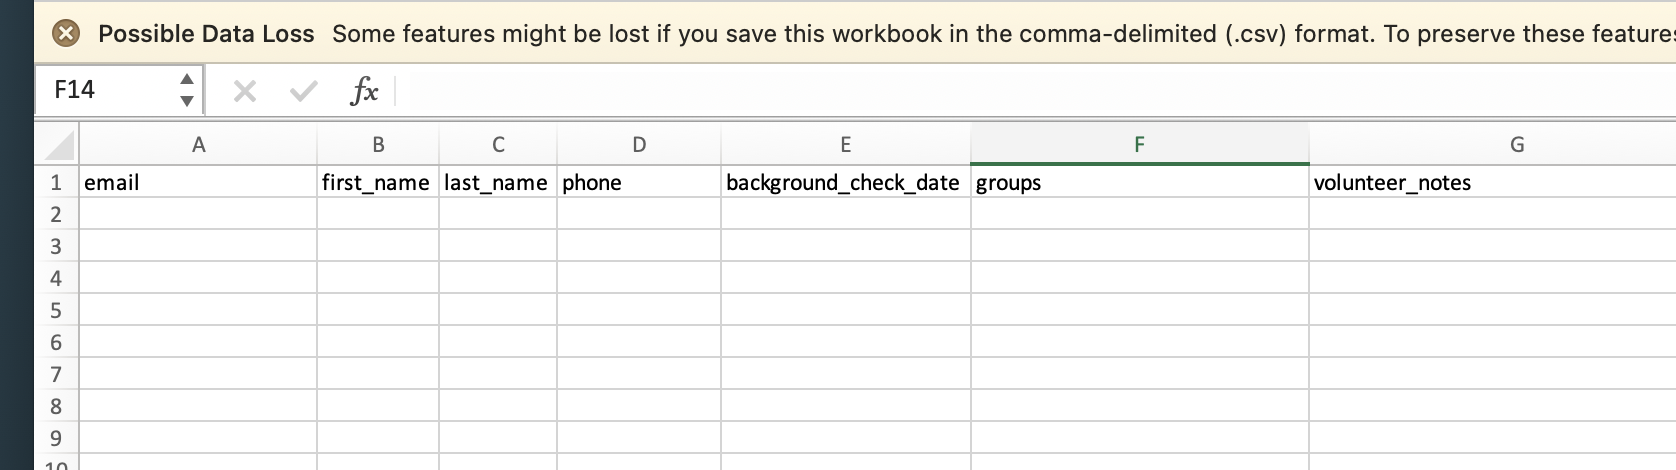
Task: Select the email header cell
Action: (x=198, y=182)
